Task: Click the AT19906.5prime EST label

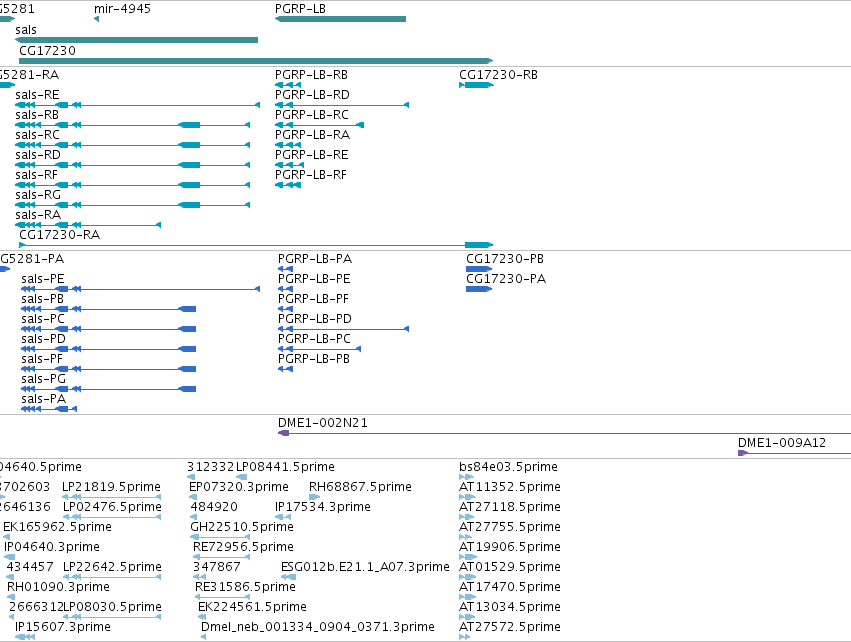Action: (510, 547)
